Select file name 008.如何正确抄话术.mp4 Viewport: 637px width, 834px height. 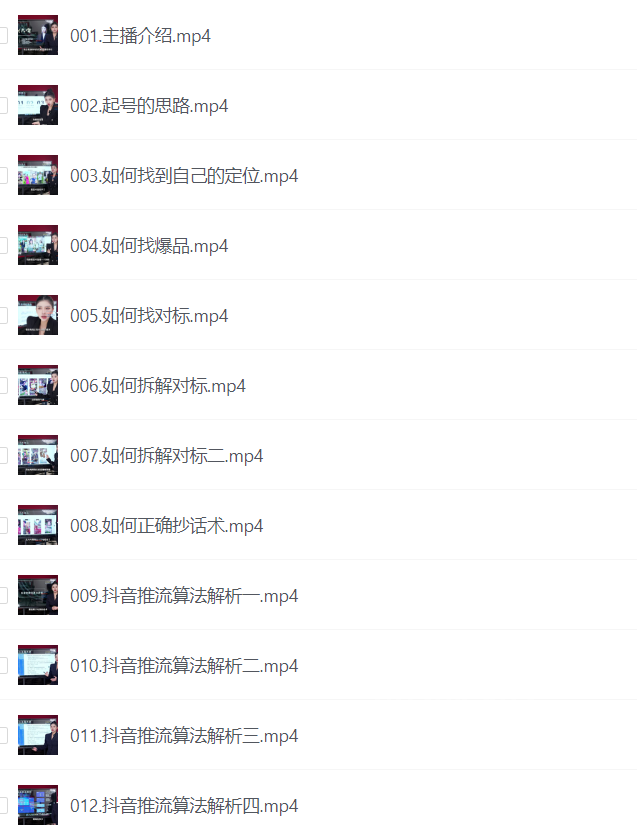pos(166,526)
